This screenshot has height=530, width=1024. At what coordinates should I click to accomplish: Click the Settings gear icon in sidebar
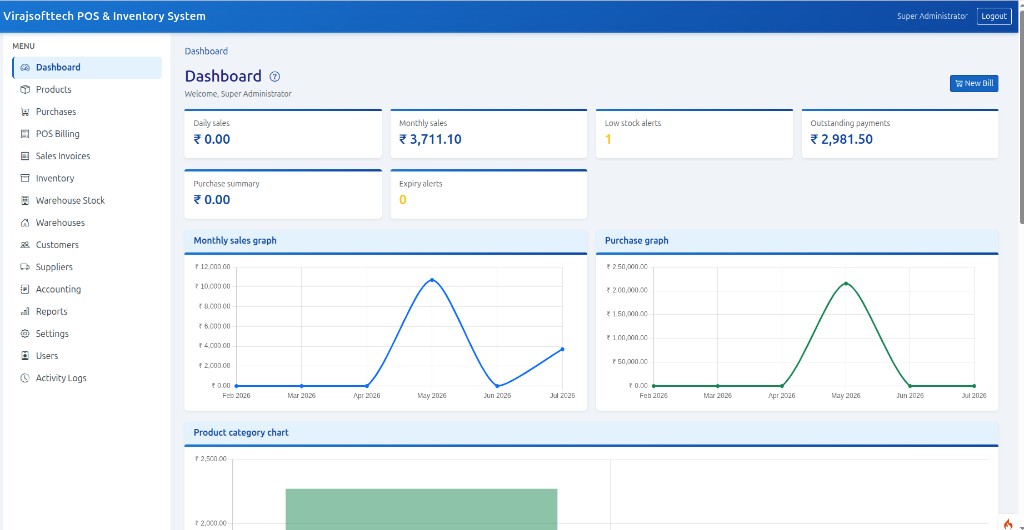point(25,334)
